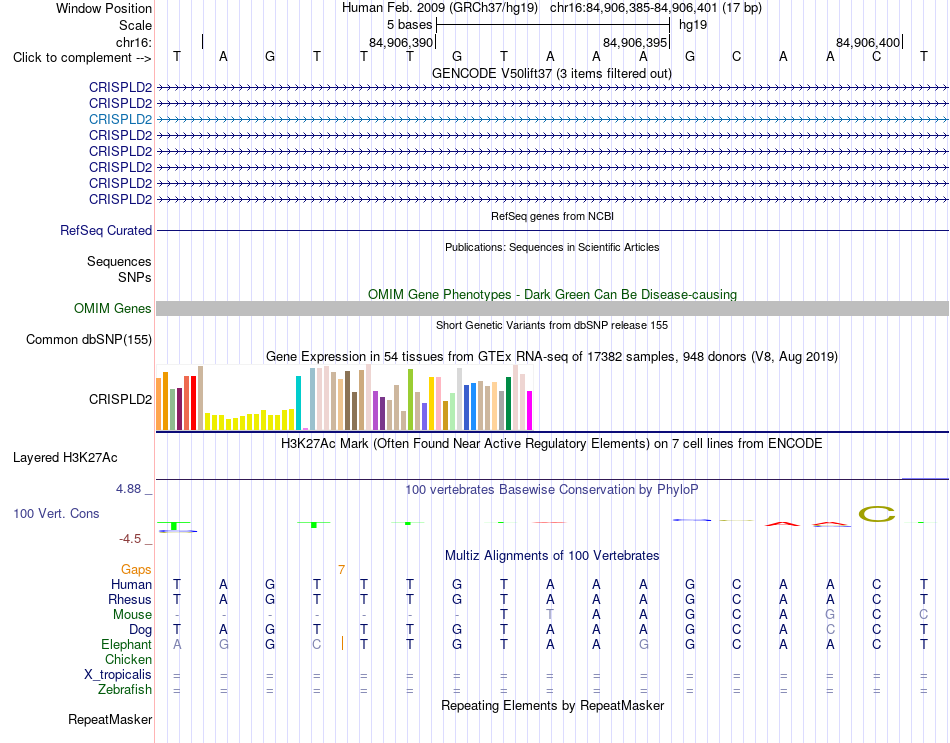Open 'Publications: Sequences in Scientific Articles' title

click(552, 247)
